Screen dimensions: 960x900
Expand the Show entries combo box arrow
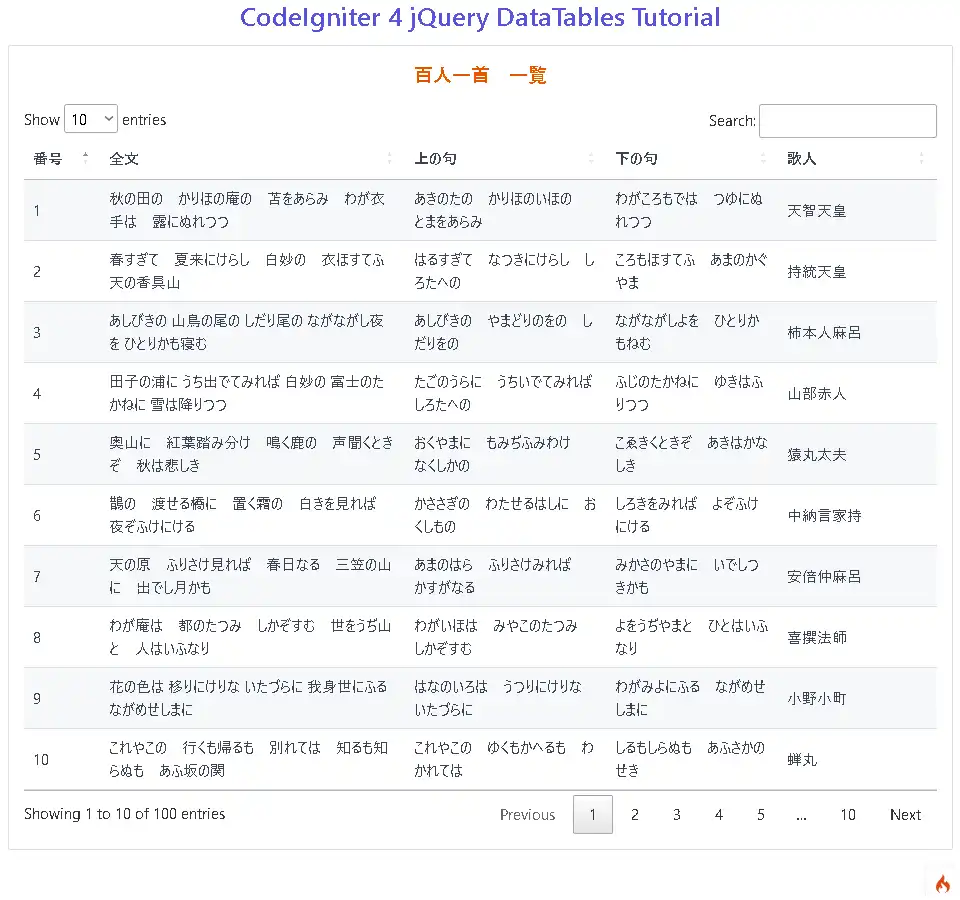107,118
